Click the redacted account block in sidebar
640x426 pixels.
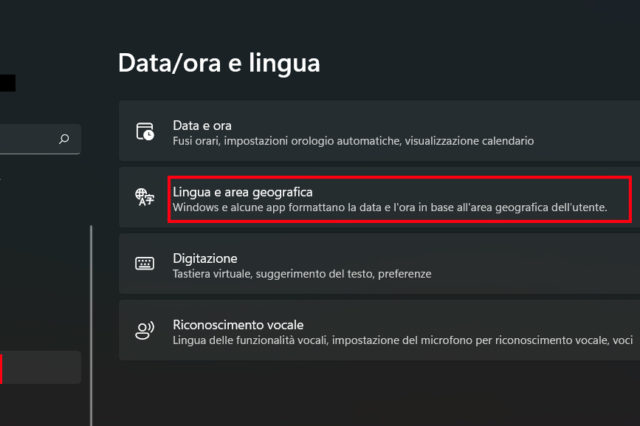coord(7,83)
